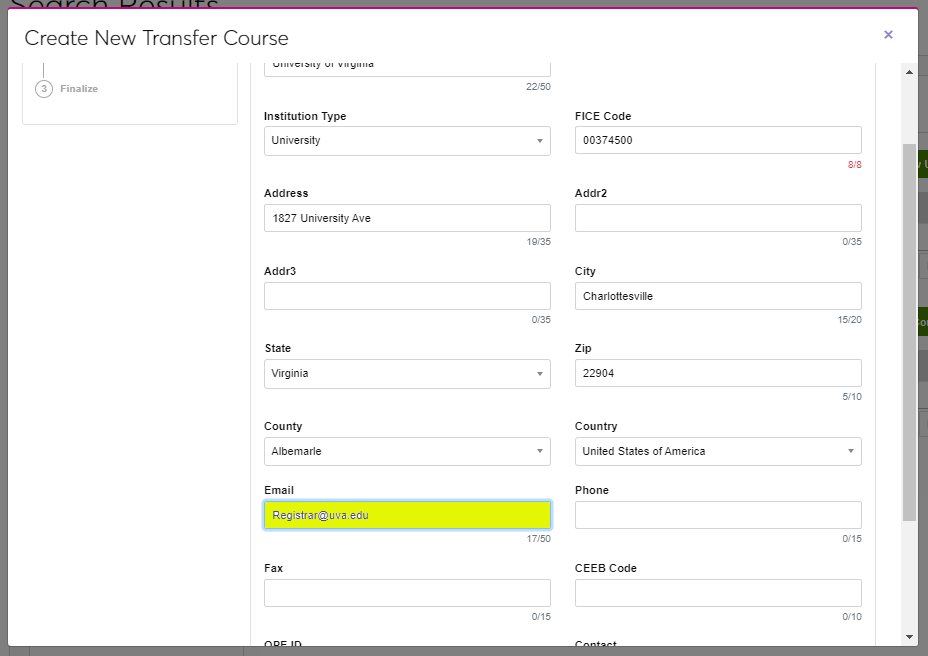Click the empty Addr3 field
Viewport: 928px width, 656px height.
point(407,296)
